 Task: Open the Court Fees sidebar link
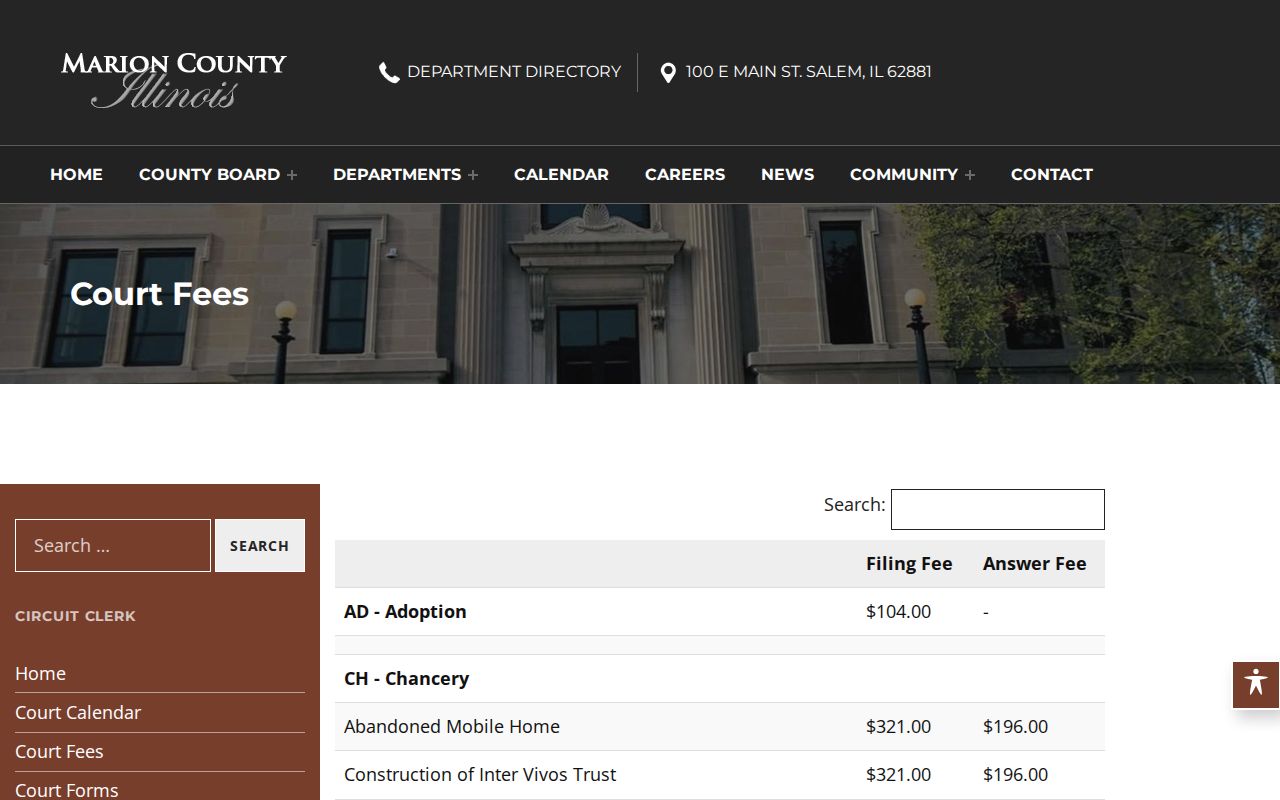click(x=59, y=752)
